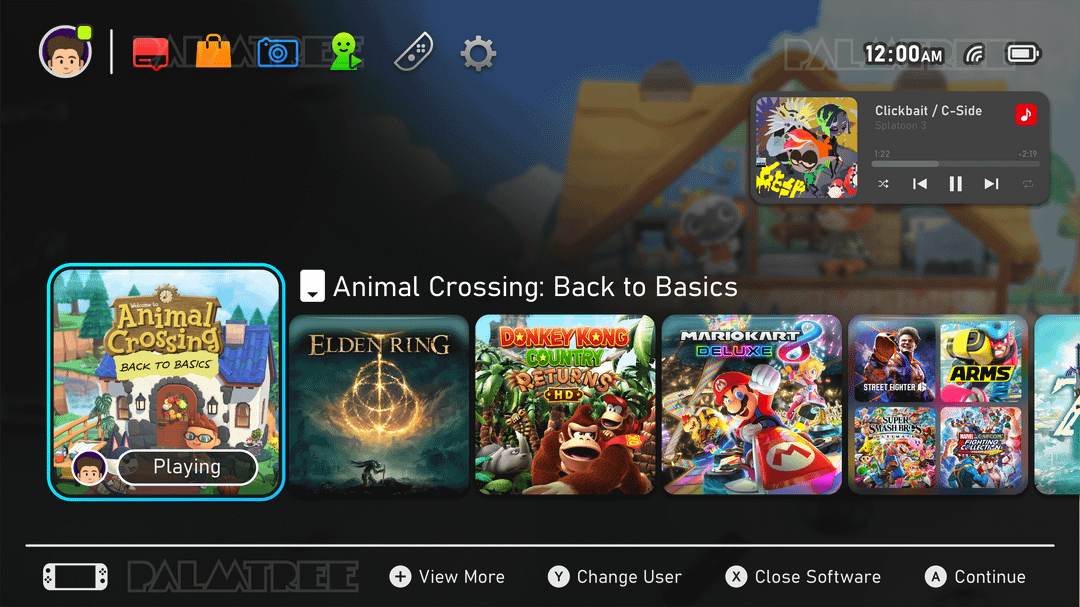Go back to the previous track
The image size is (1080, 607).
(920, 184)
